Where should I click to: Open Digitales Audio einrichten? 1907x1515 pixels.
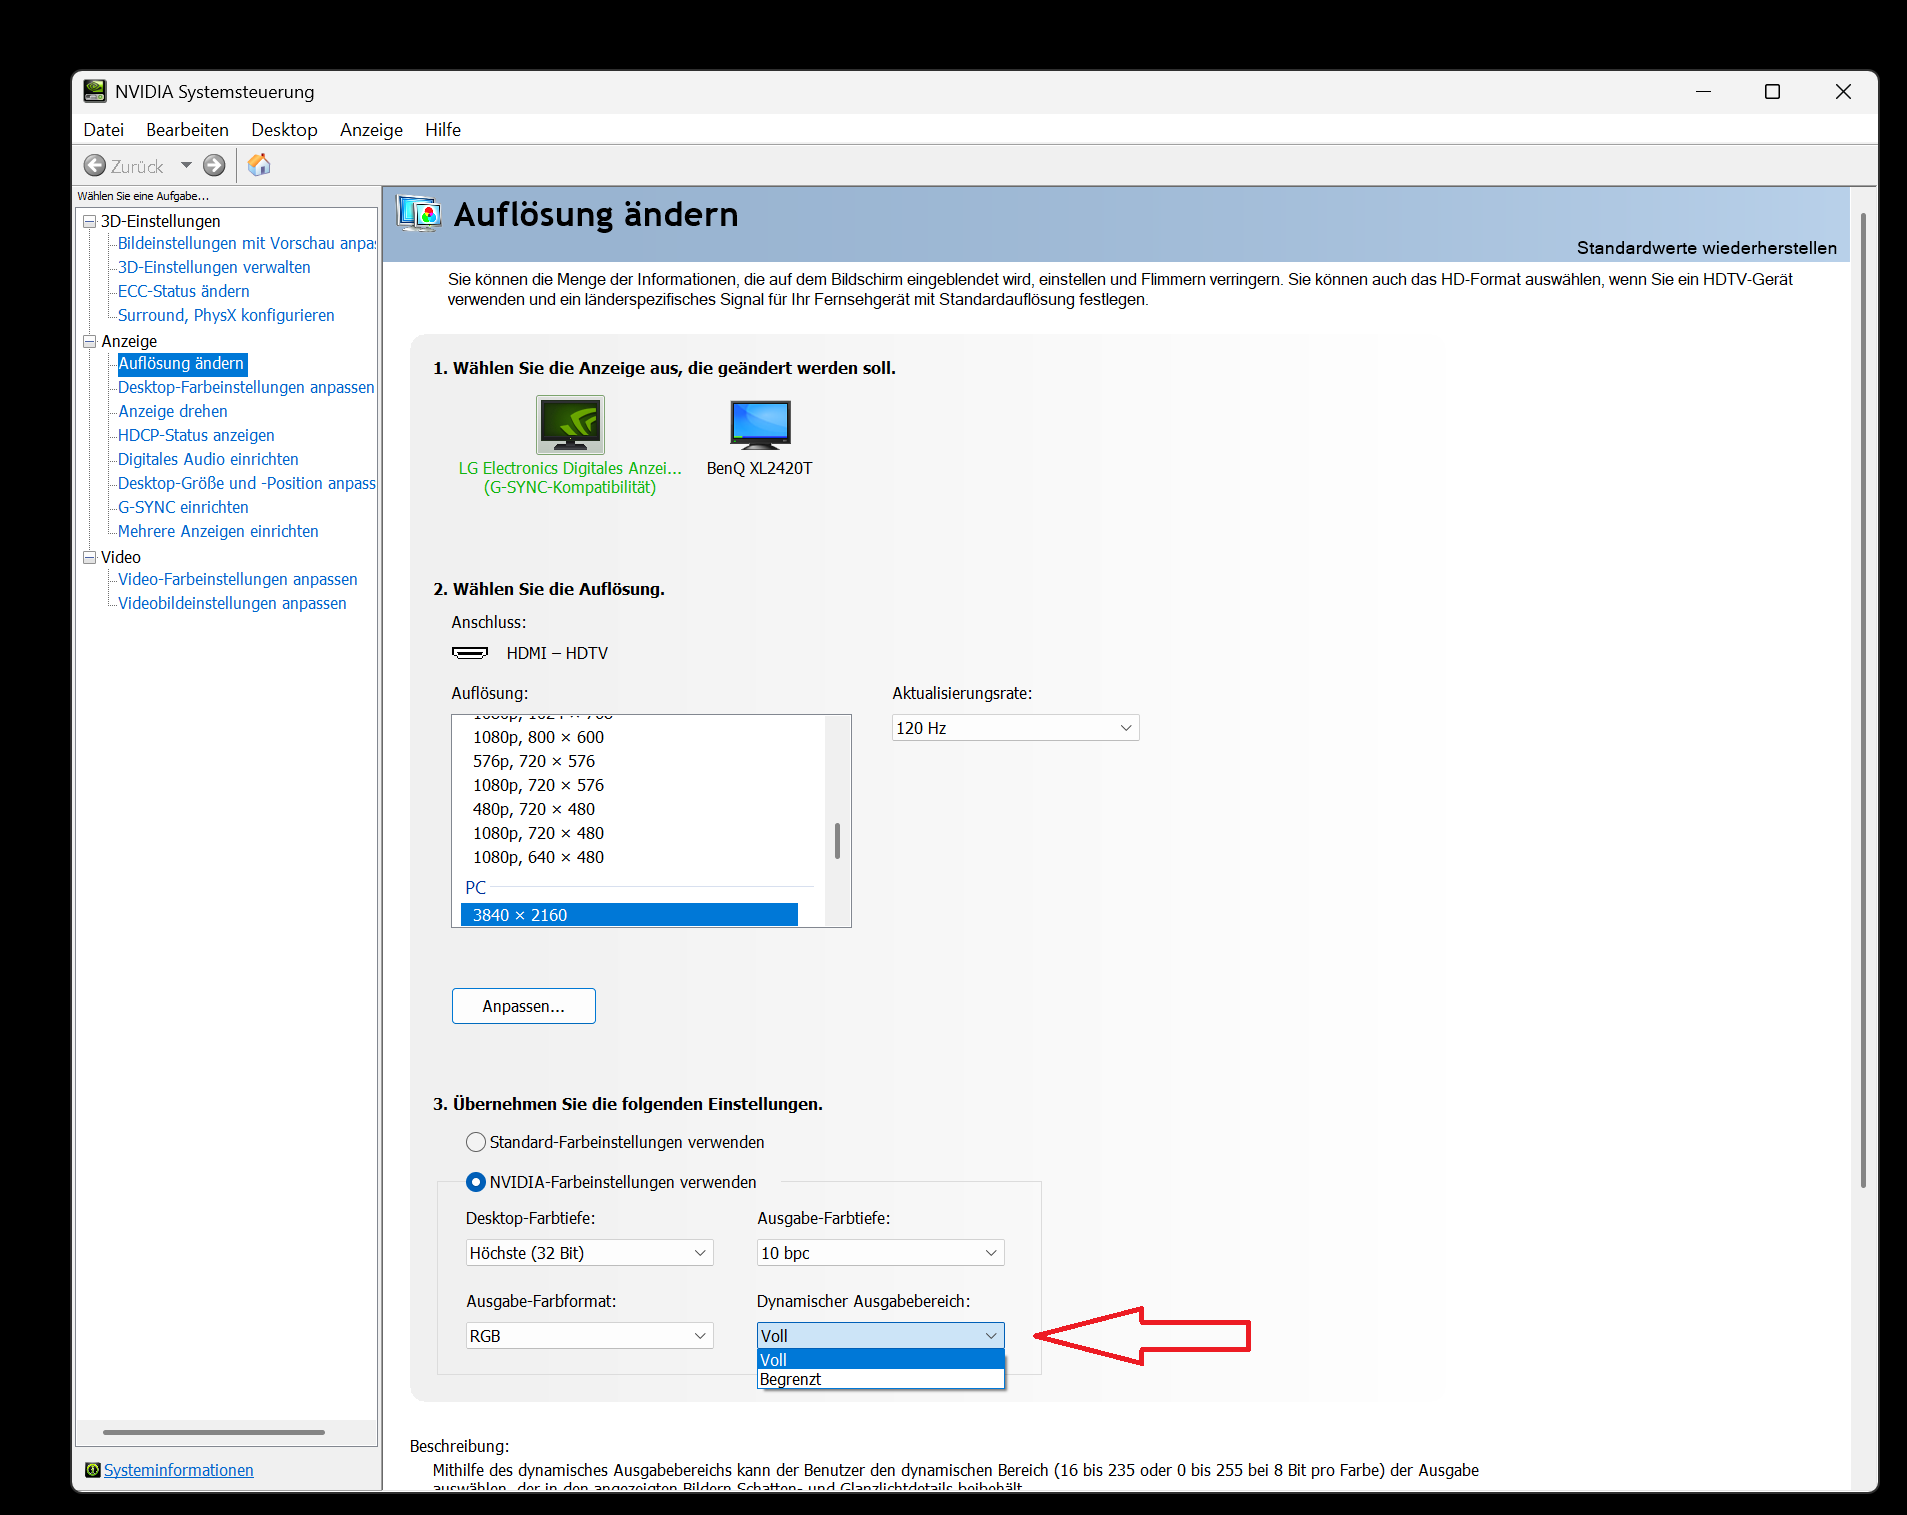[x=208, y=459]
